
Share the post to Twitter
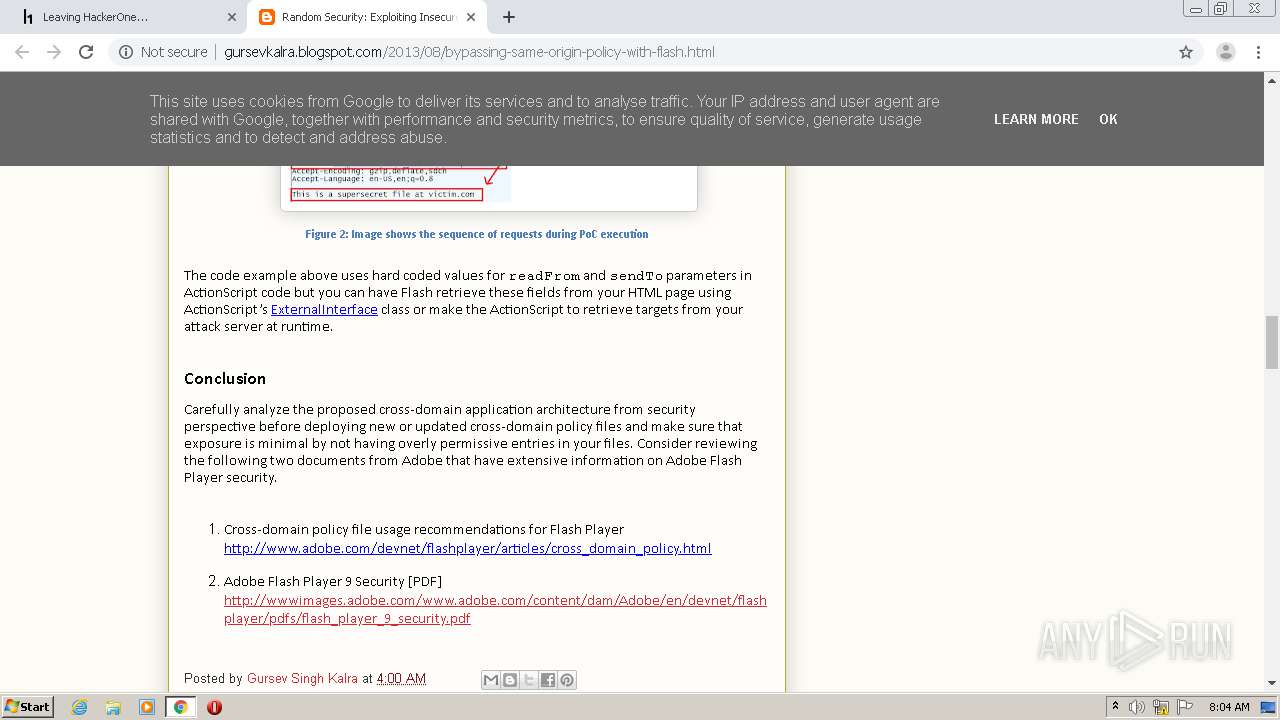(529, 680)
